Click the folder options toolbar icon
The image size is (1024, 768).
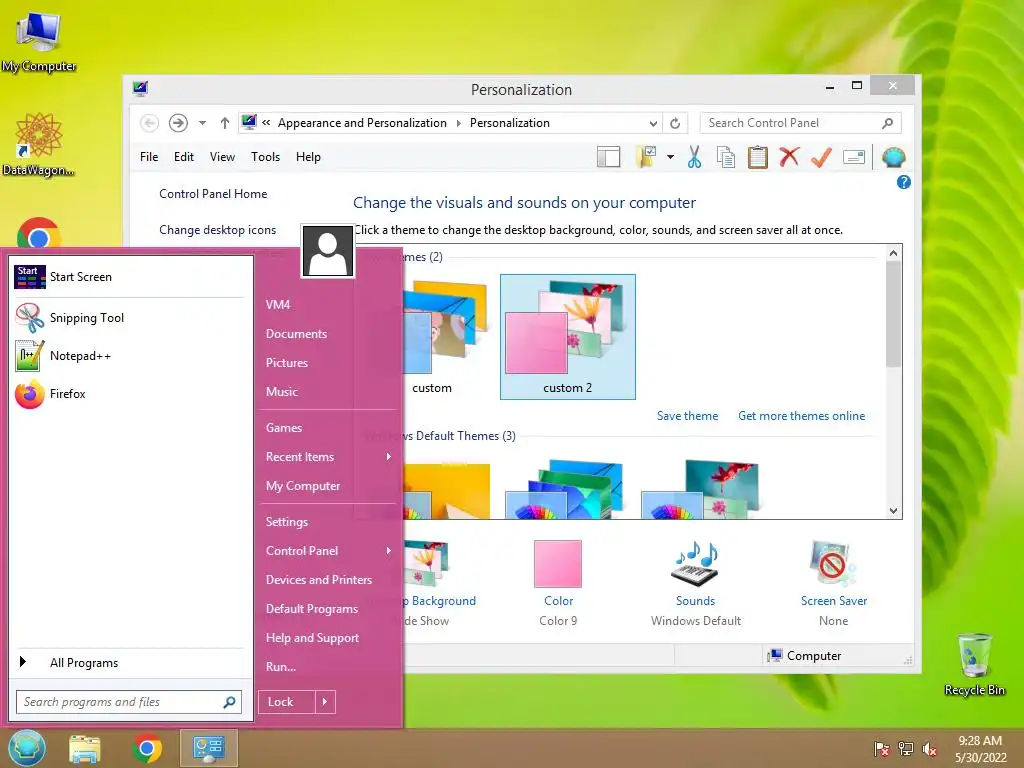[646, 157]
